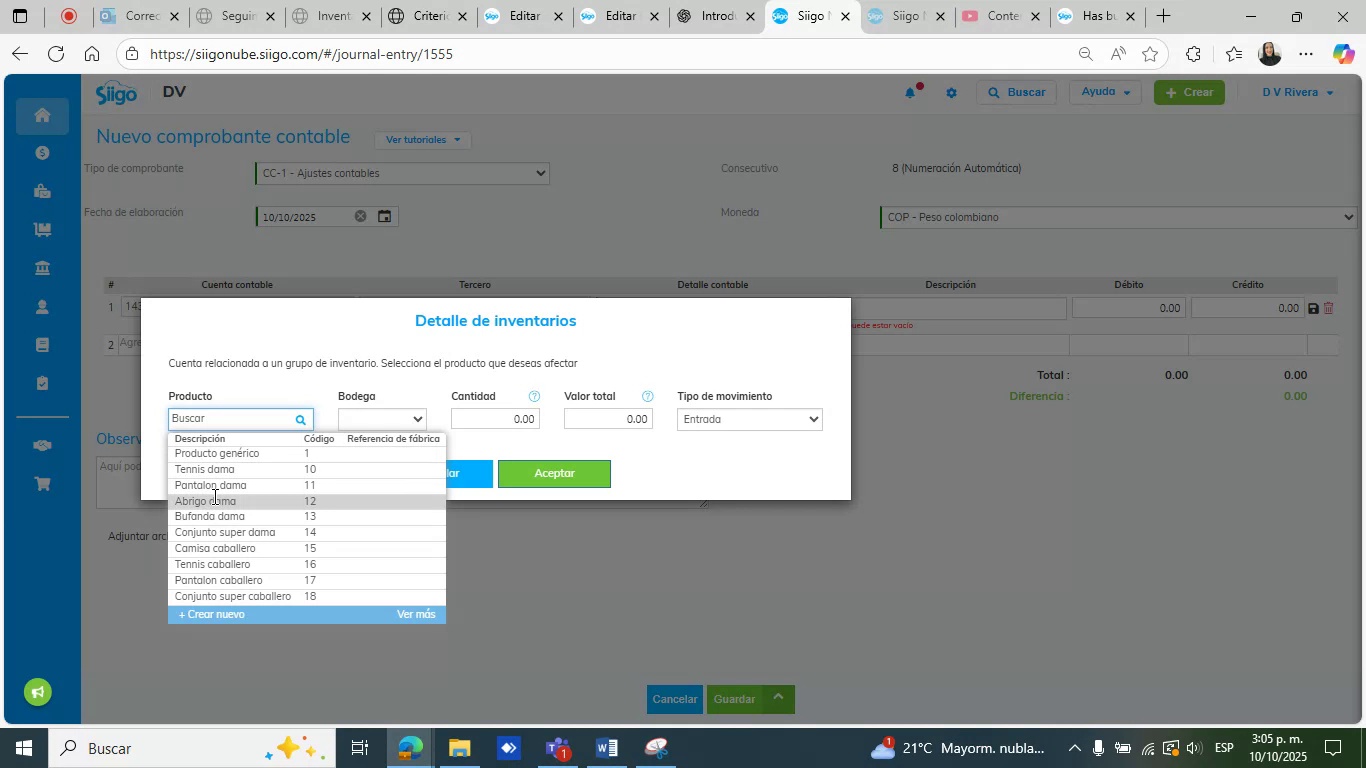Click + Crear nuevo product link
Screen dimensions: 1366x768
tap(211, 614)
